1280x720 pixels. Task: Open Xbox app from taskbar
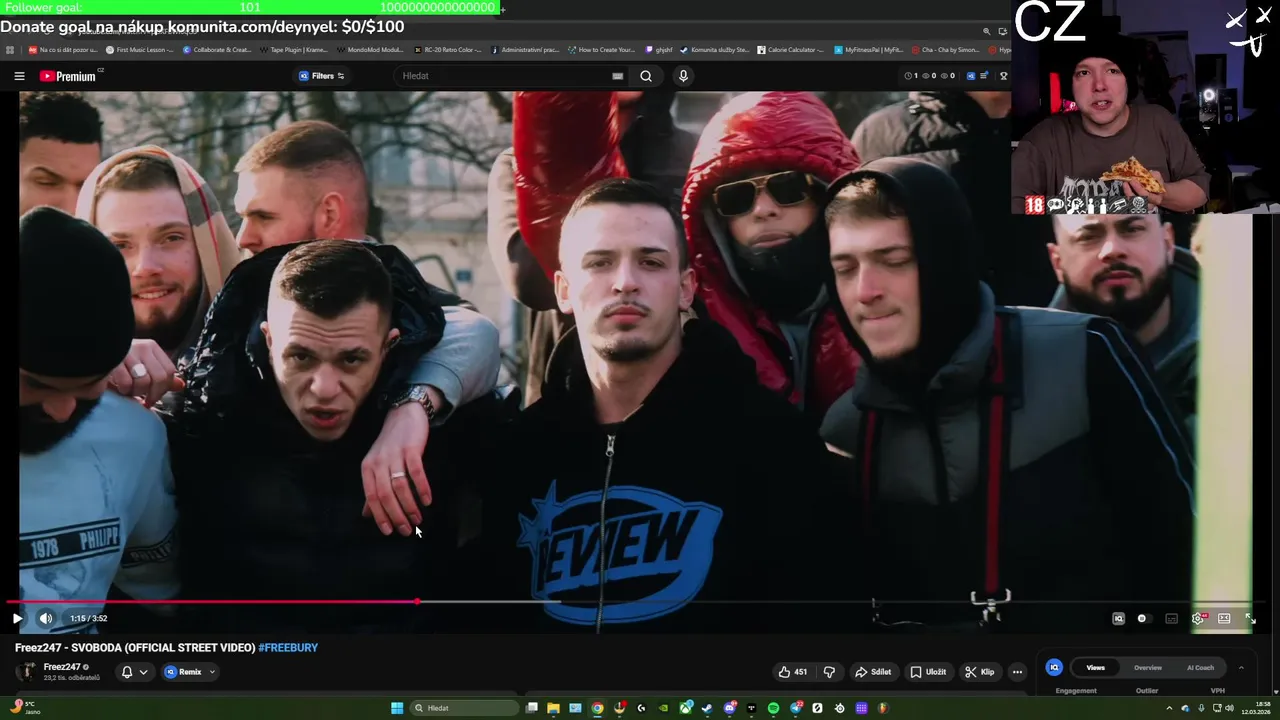pyautogui.click(x=685, y=708)
